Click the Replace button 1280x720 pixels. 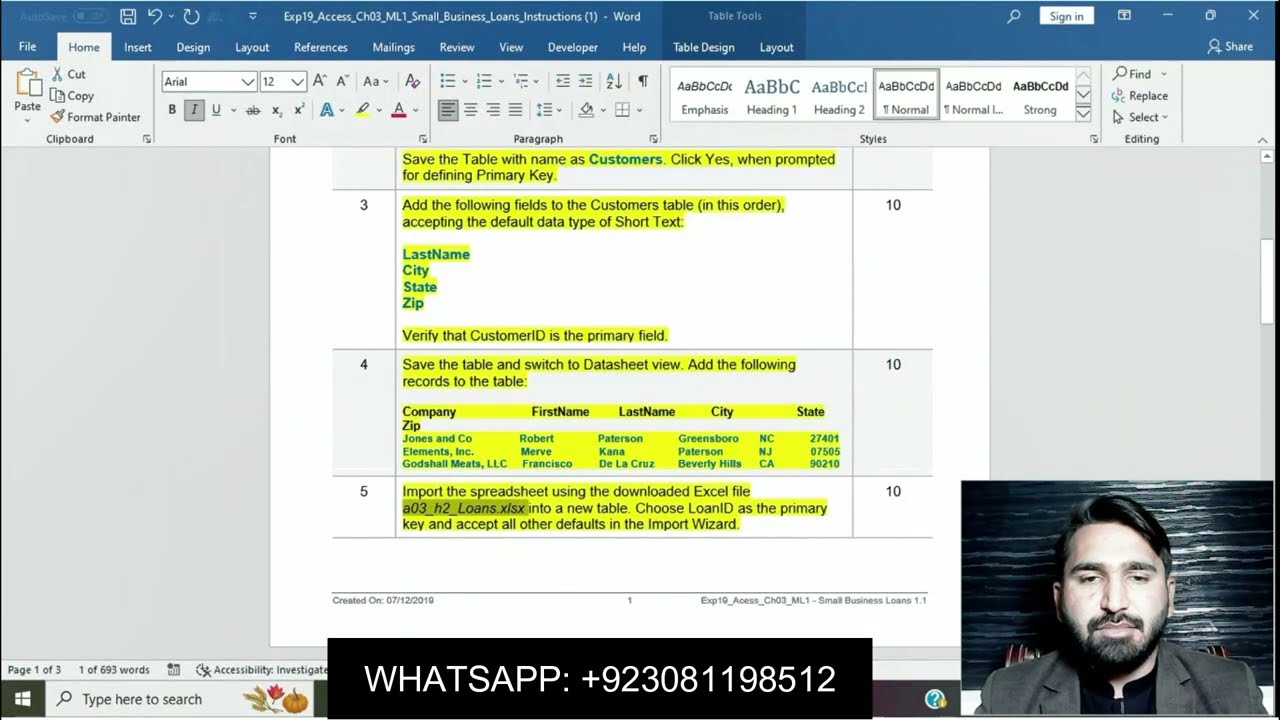point(1139,96)
